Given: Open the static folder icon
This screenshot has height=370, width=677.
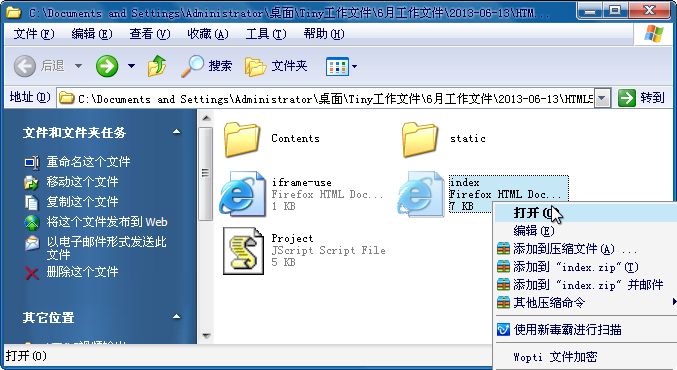Looking at the screenshot, I should pos(420,139).
